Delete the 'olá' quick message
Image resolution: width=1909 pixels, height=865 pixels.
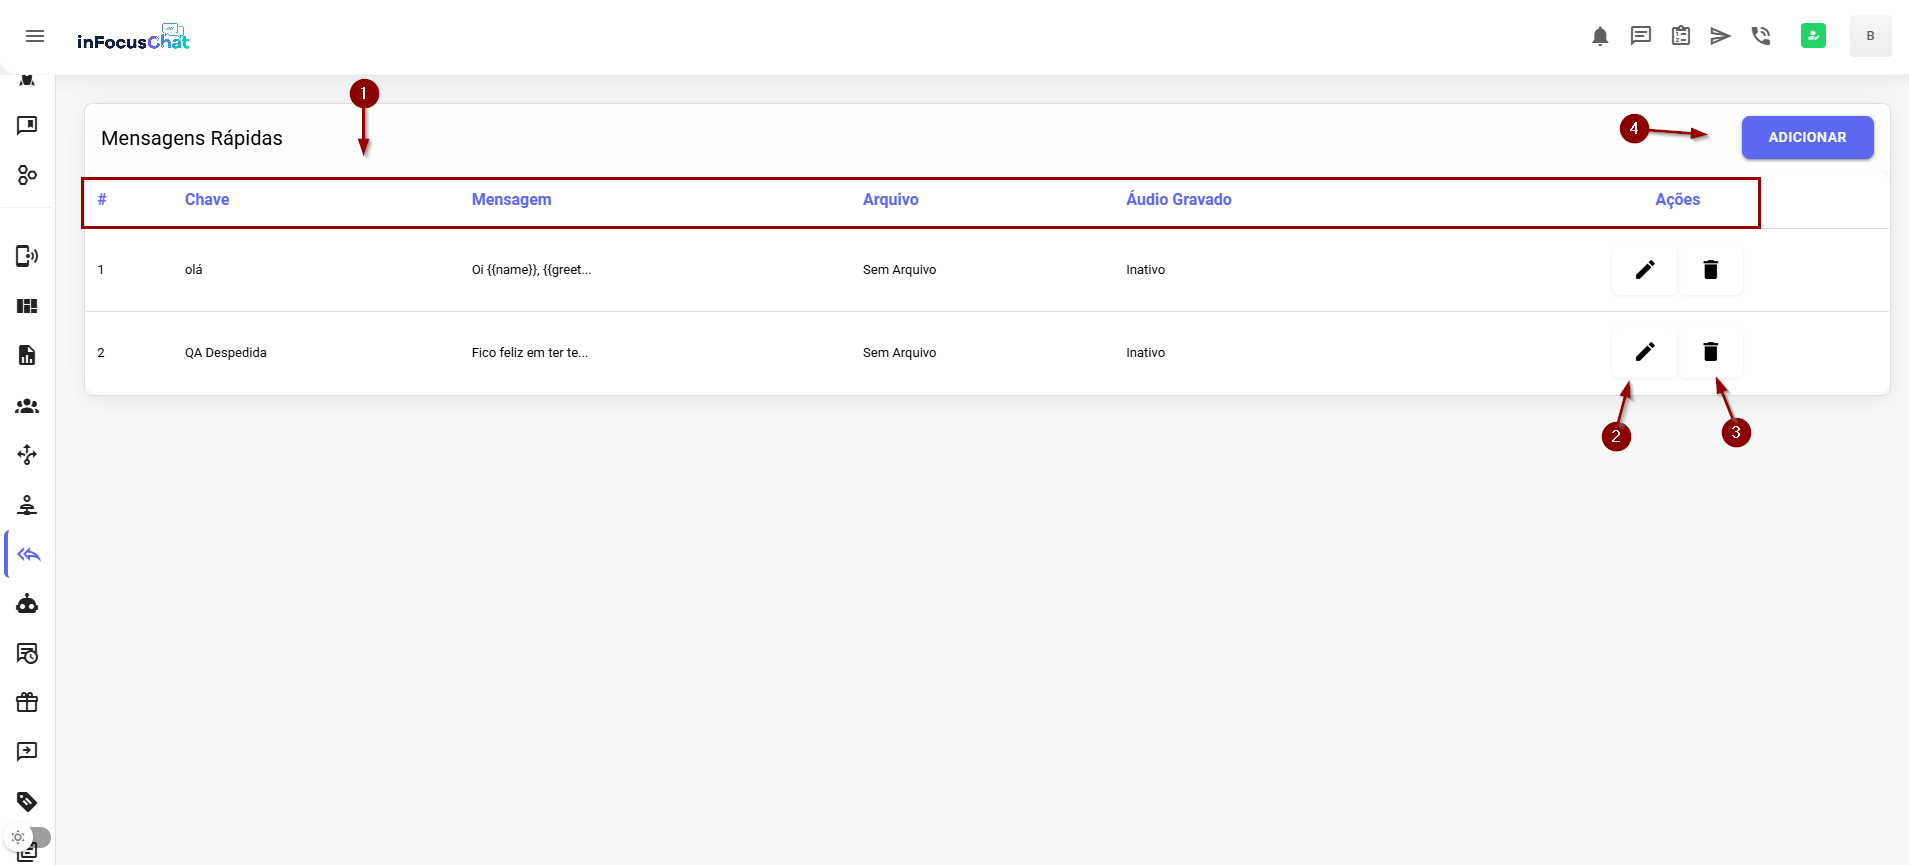[x=1710, y=269]
